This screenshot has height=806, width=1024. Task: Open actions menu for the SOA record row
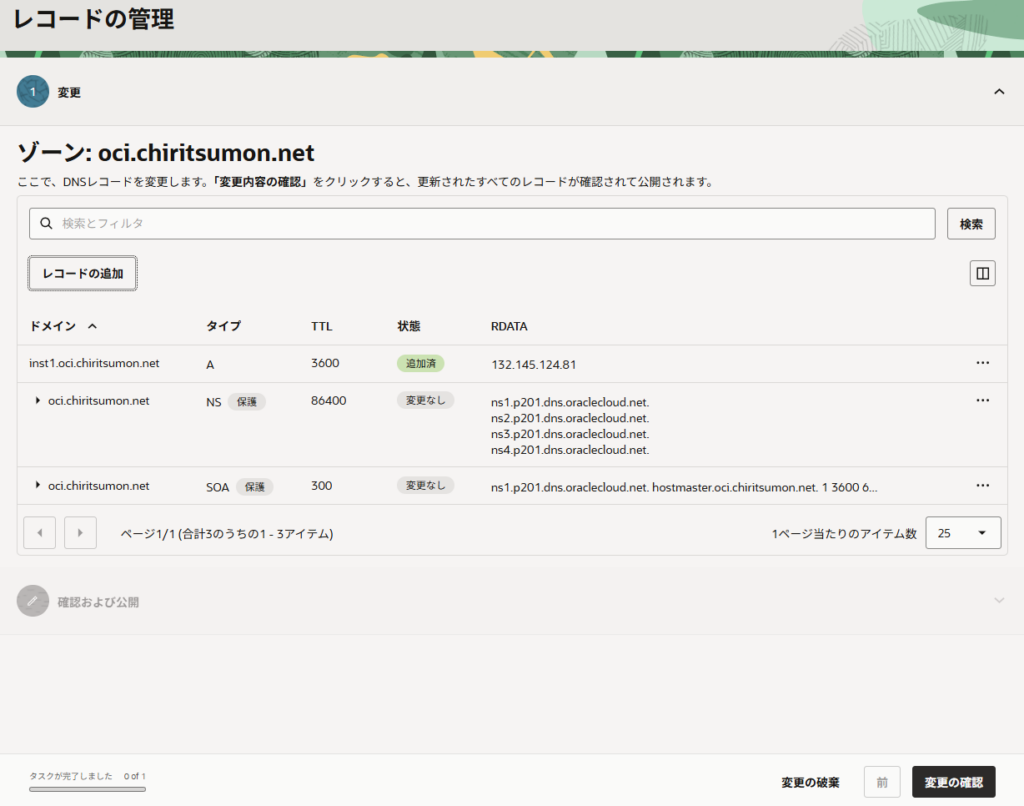(x=982, y=485)
